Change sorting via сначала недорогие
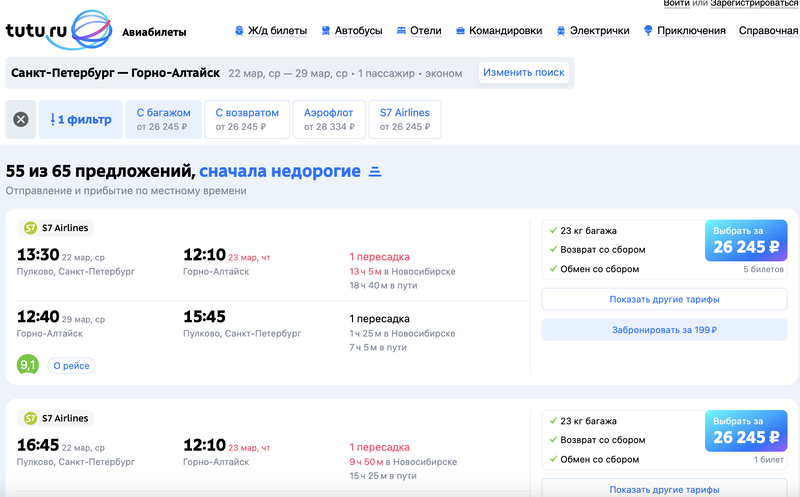Viewport: 800px width, 497px height. [280, 171]
